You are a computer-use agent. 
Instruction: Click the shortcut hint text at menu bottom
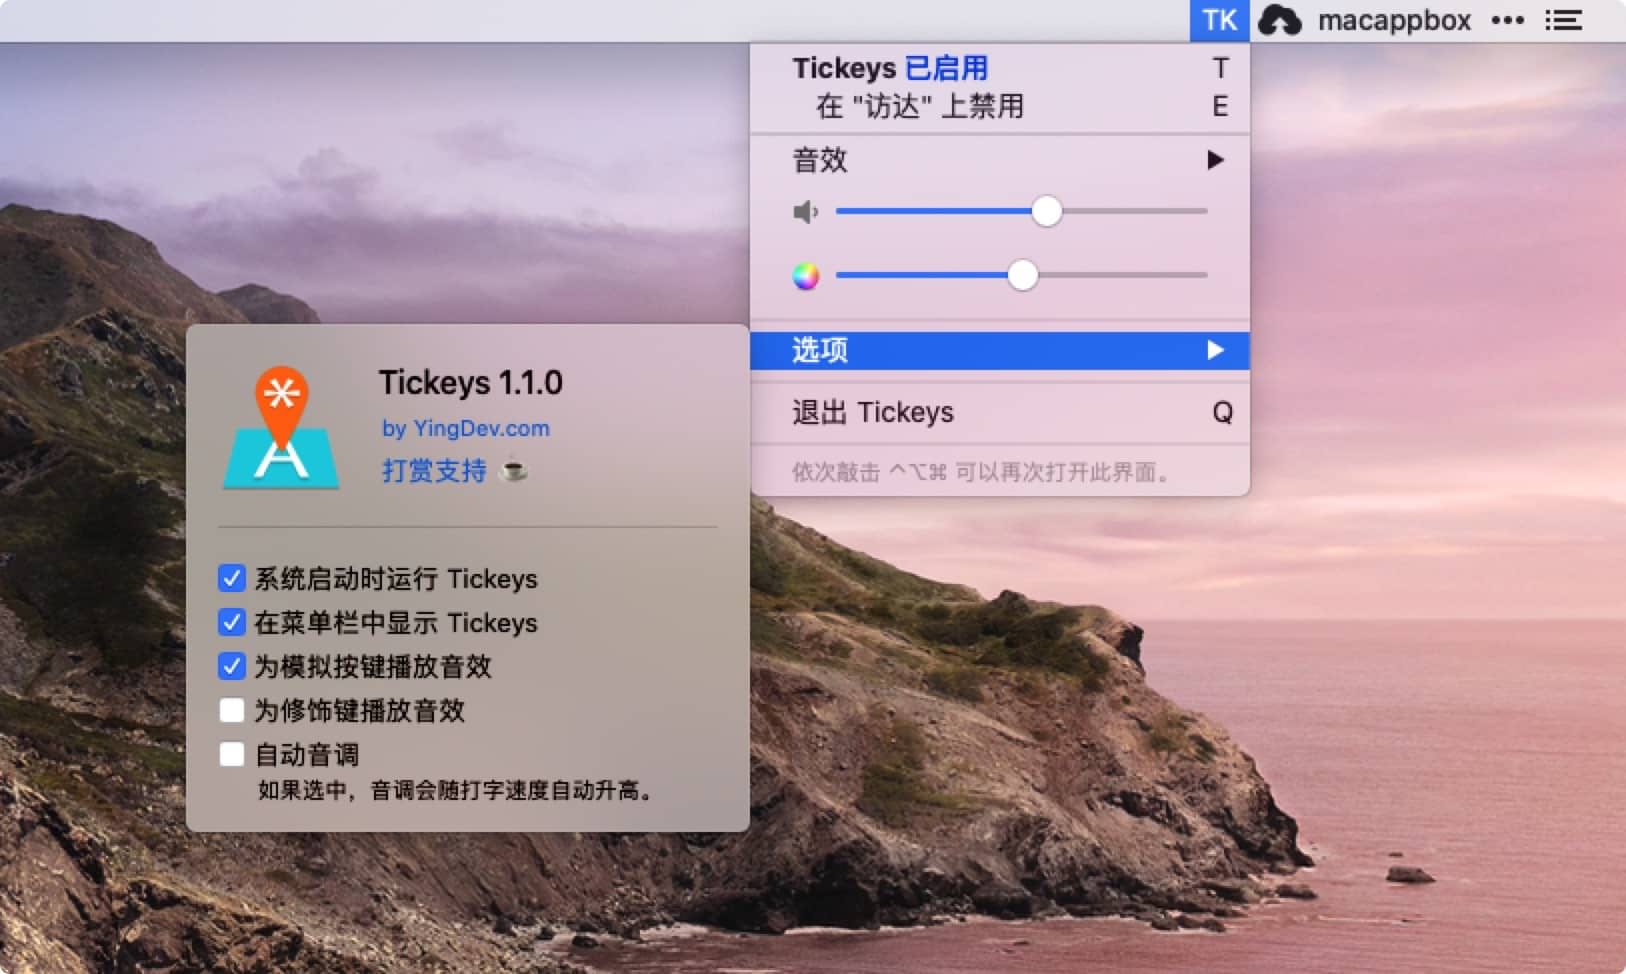click(983, 472)
